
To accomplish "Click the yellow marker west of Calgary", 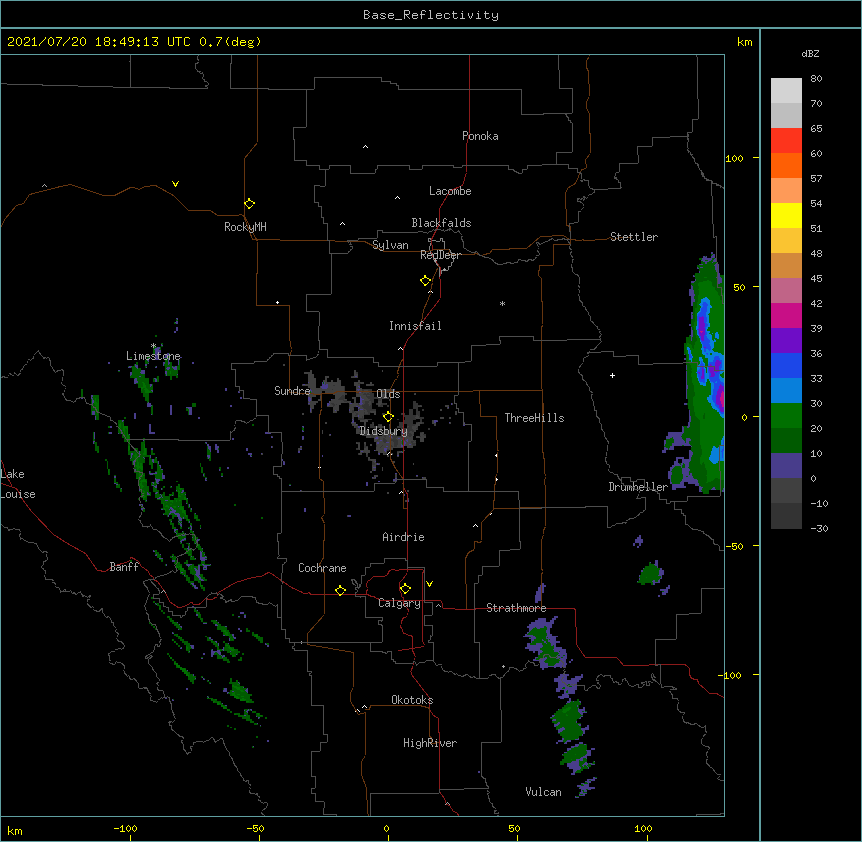I will [x=340, y=590].
